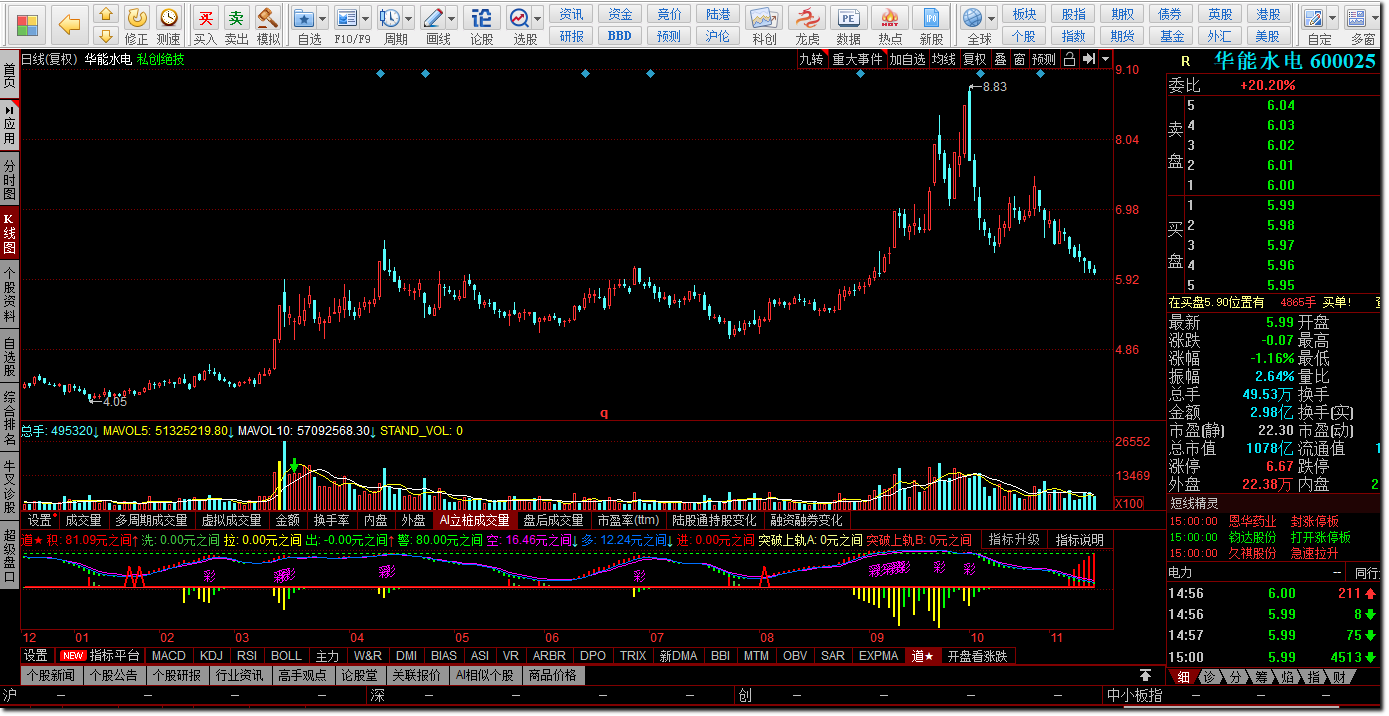The width and height of the screenshot is (1389, 716).
Task: Select the 分时图 side tab
Action: pyautogui.click(x=10, y=179)
